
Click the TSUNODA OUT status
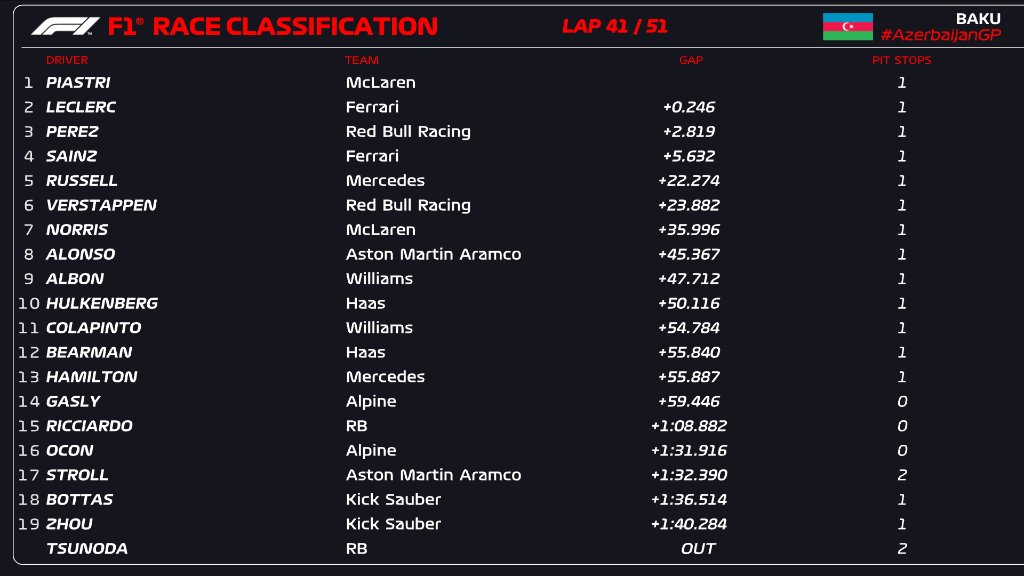(x=697, y=549)
